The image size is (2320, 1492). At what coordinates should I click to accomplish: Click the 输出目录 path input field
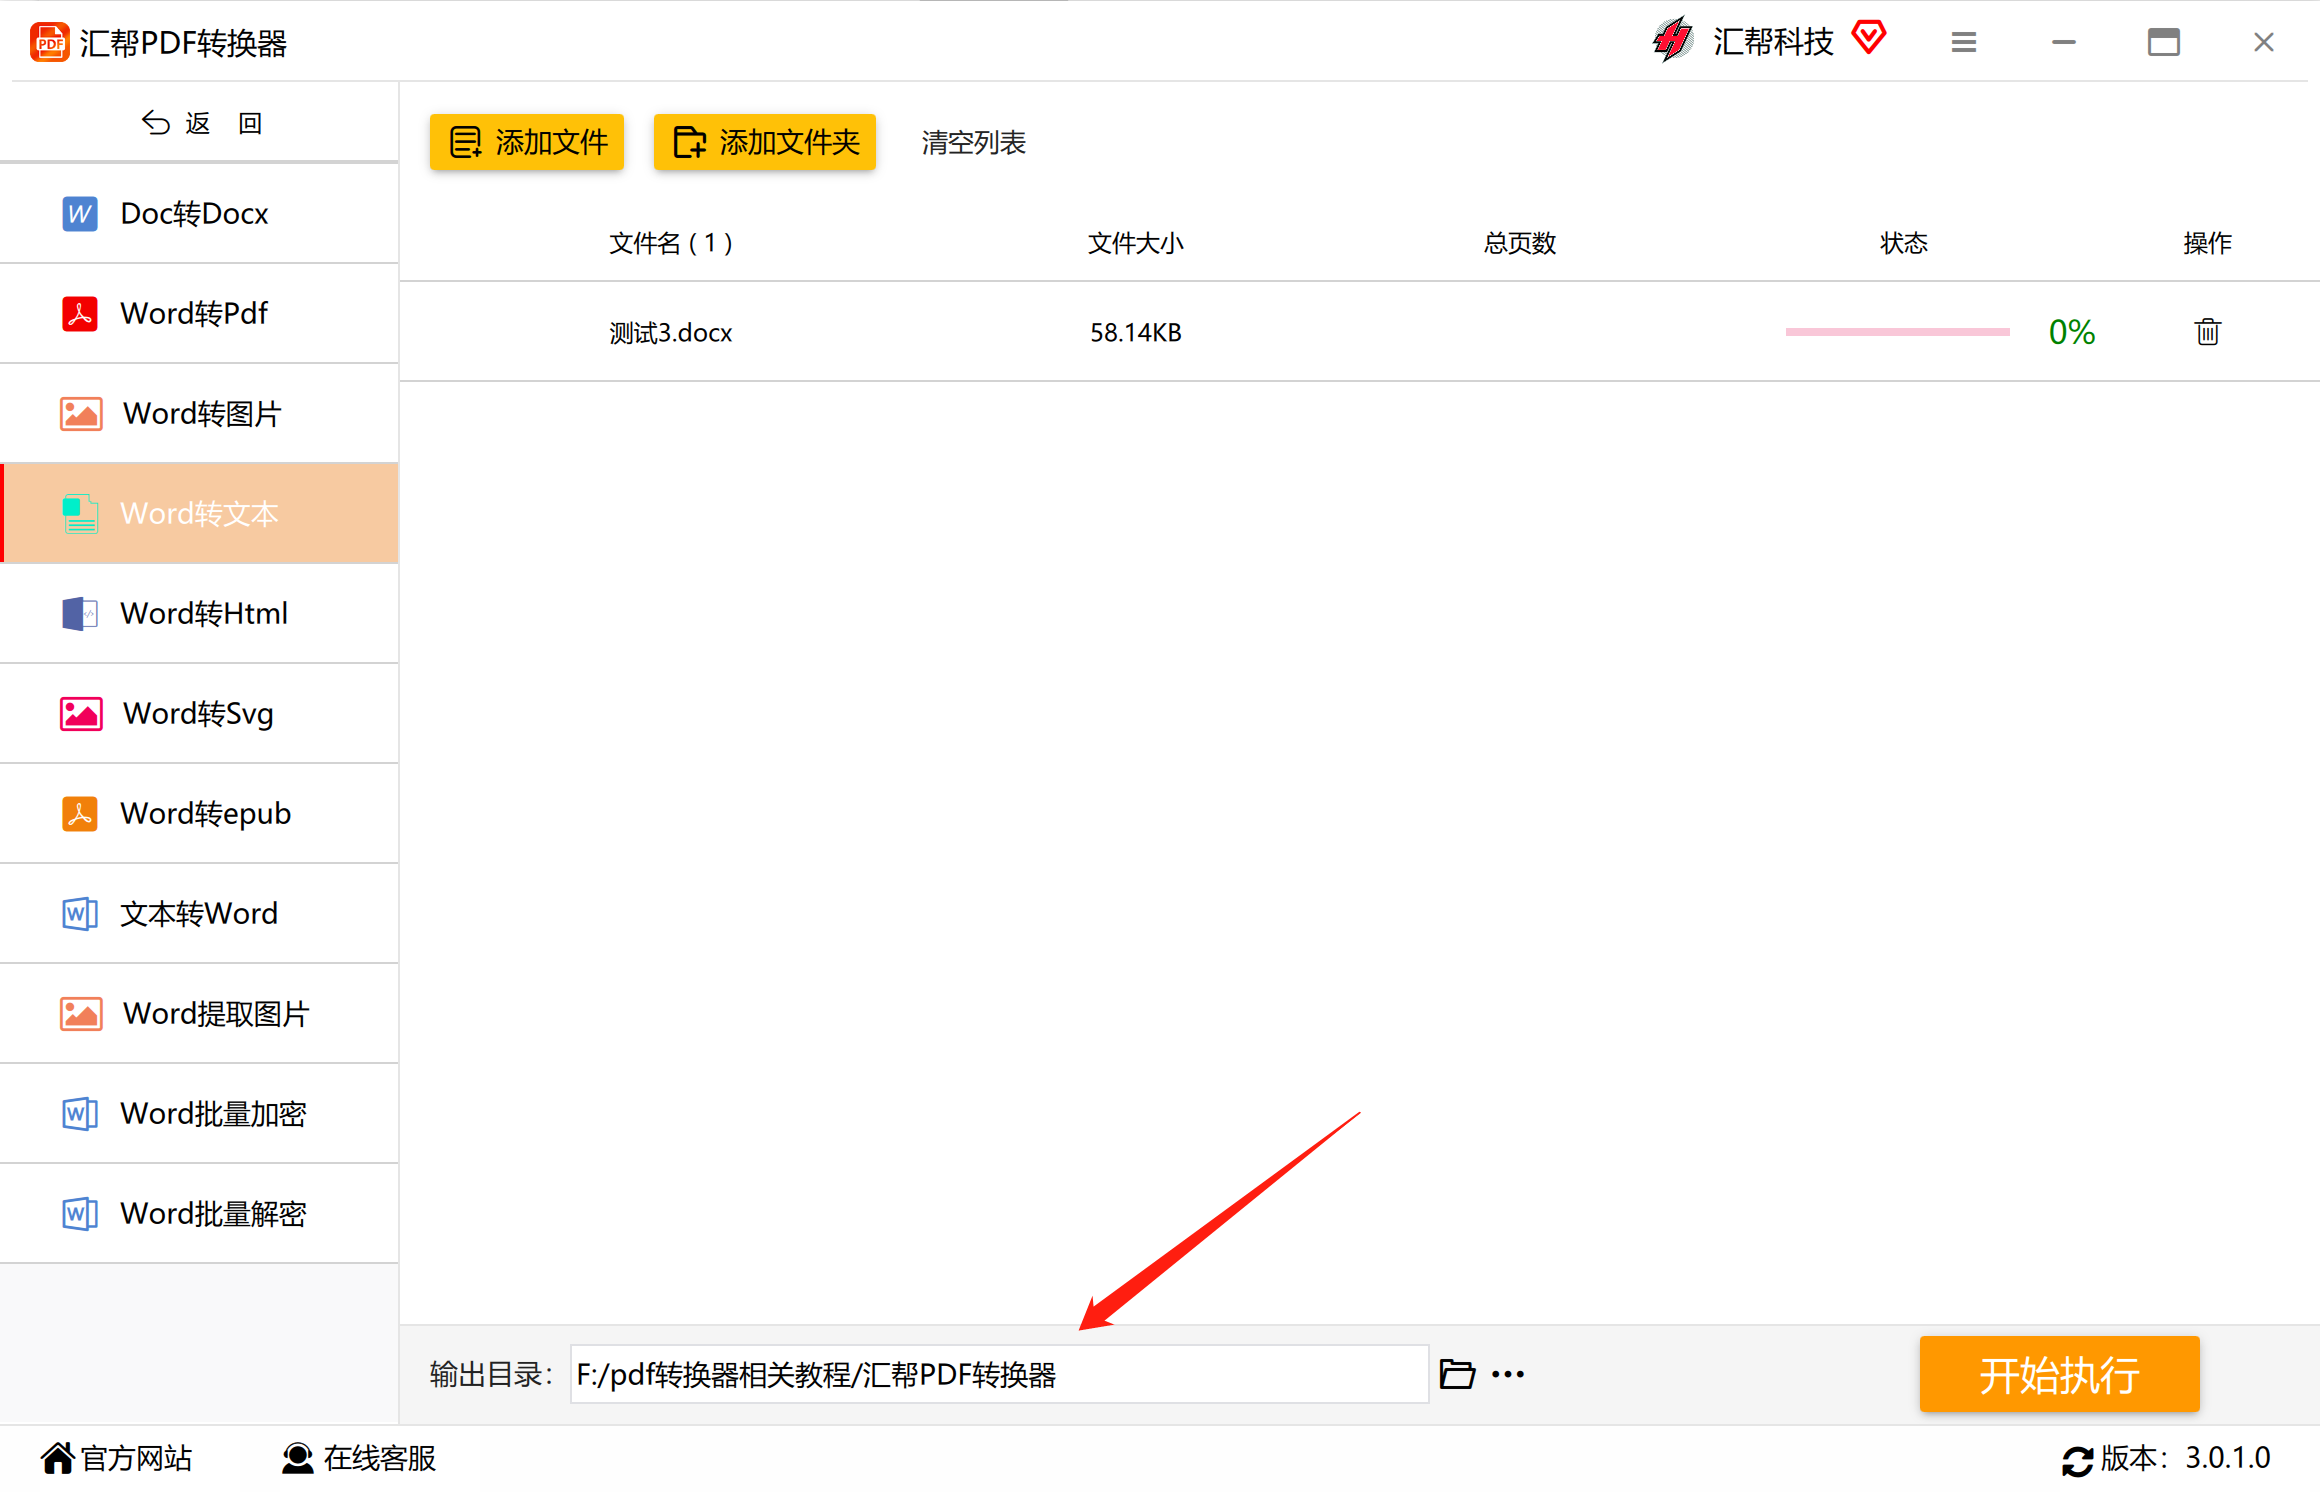pyautogui.click(x=999, y=1374)
